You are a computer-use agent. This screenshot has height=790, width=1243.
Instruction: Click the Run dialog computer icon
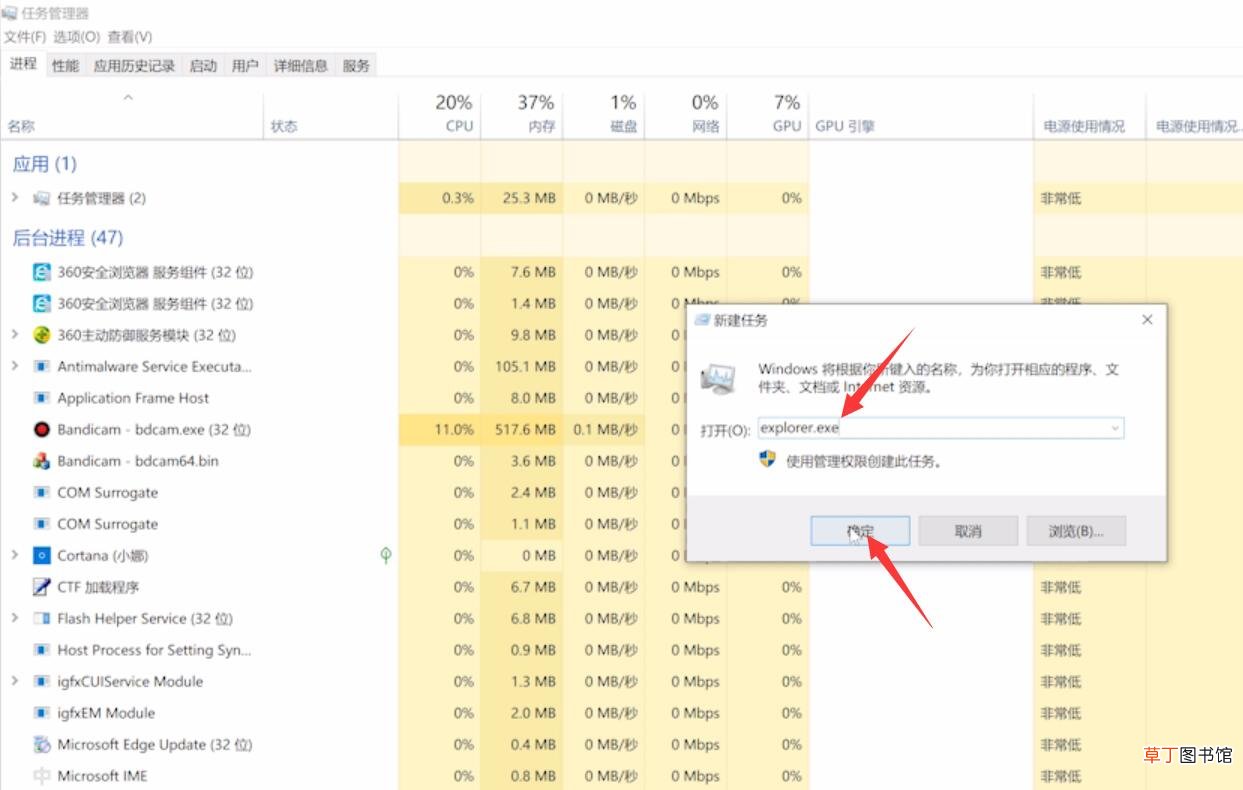[718, 378]
